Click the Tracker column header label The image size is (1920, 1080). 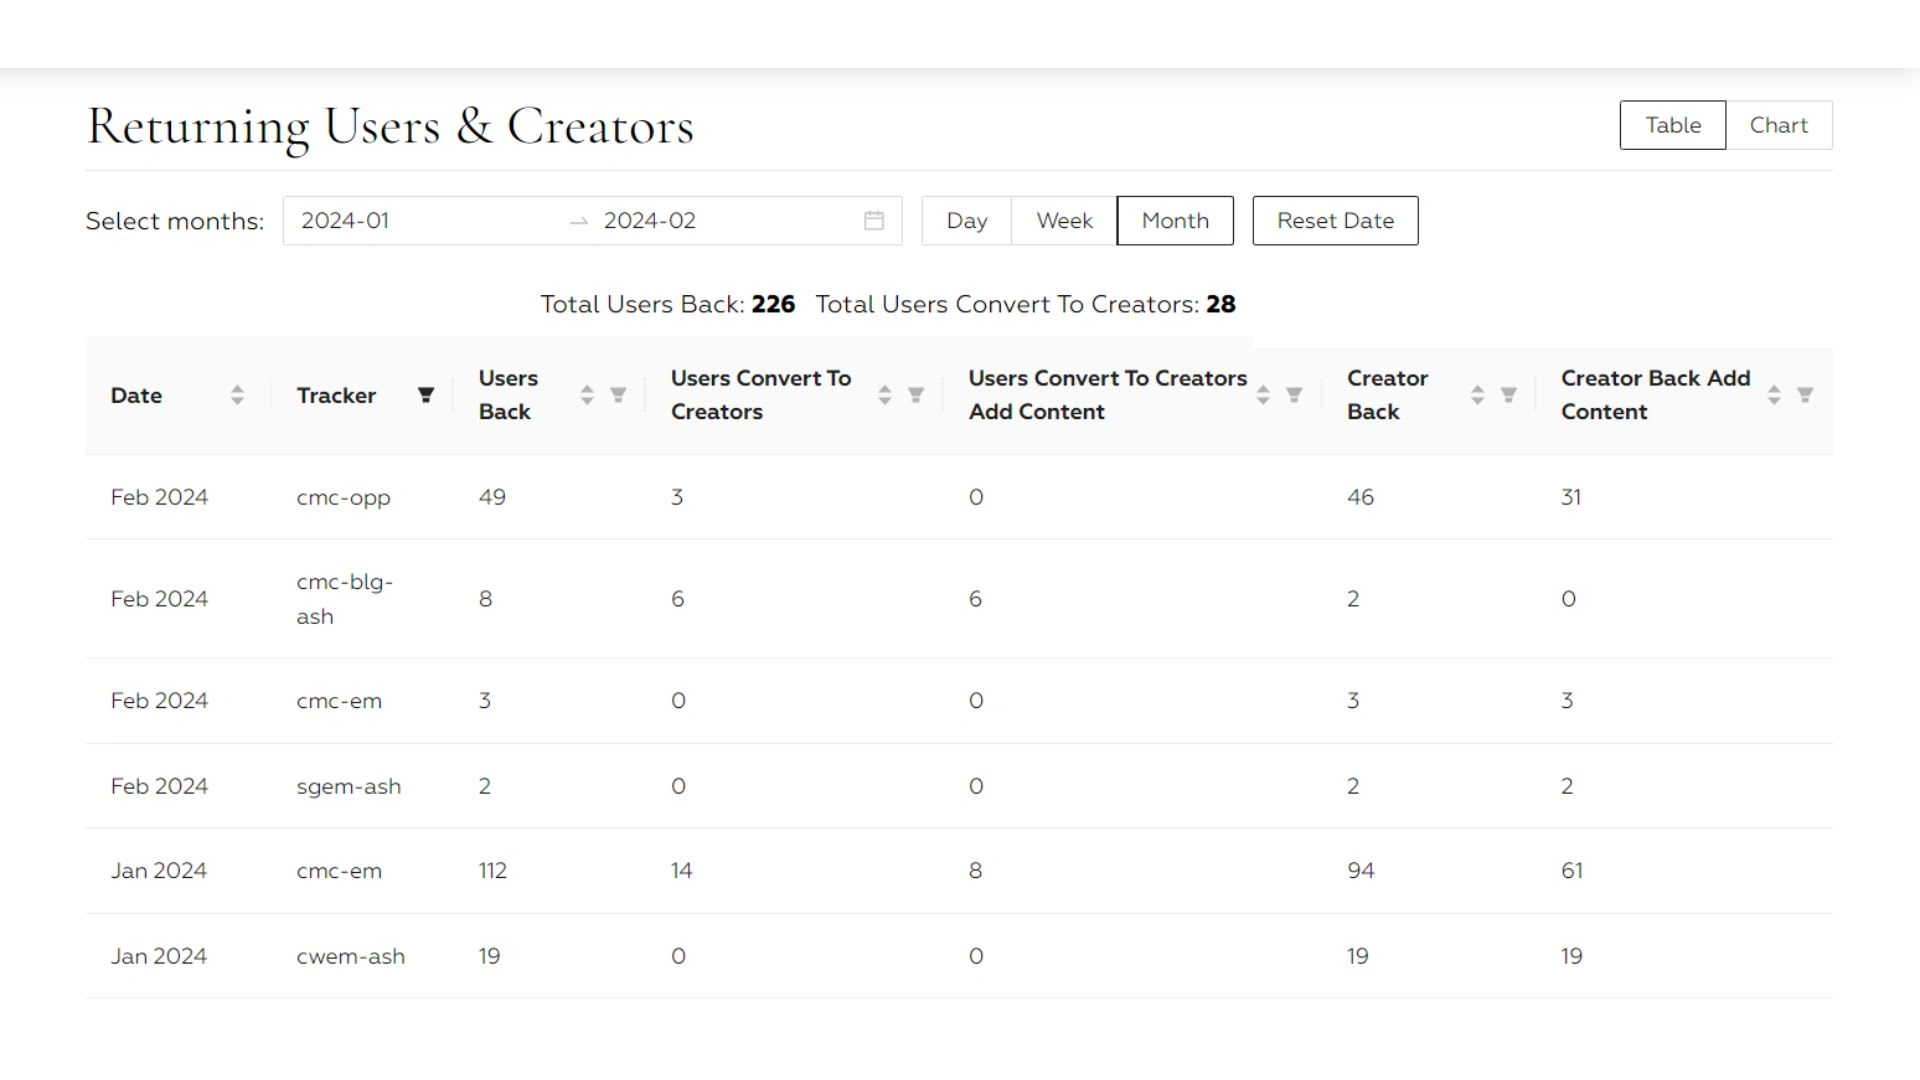point(336,395)
